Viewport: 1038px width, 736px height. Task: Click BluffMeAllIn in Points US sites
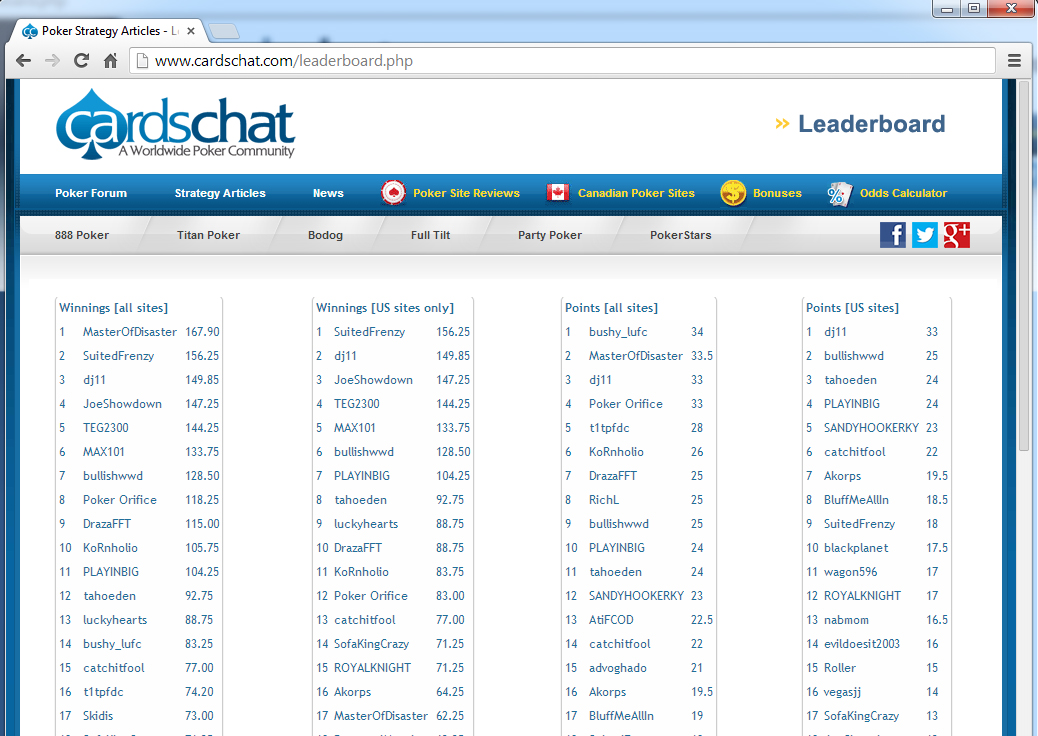pyautogui.click(x=856, y=500)
